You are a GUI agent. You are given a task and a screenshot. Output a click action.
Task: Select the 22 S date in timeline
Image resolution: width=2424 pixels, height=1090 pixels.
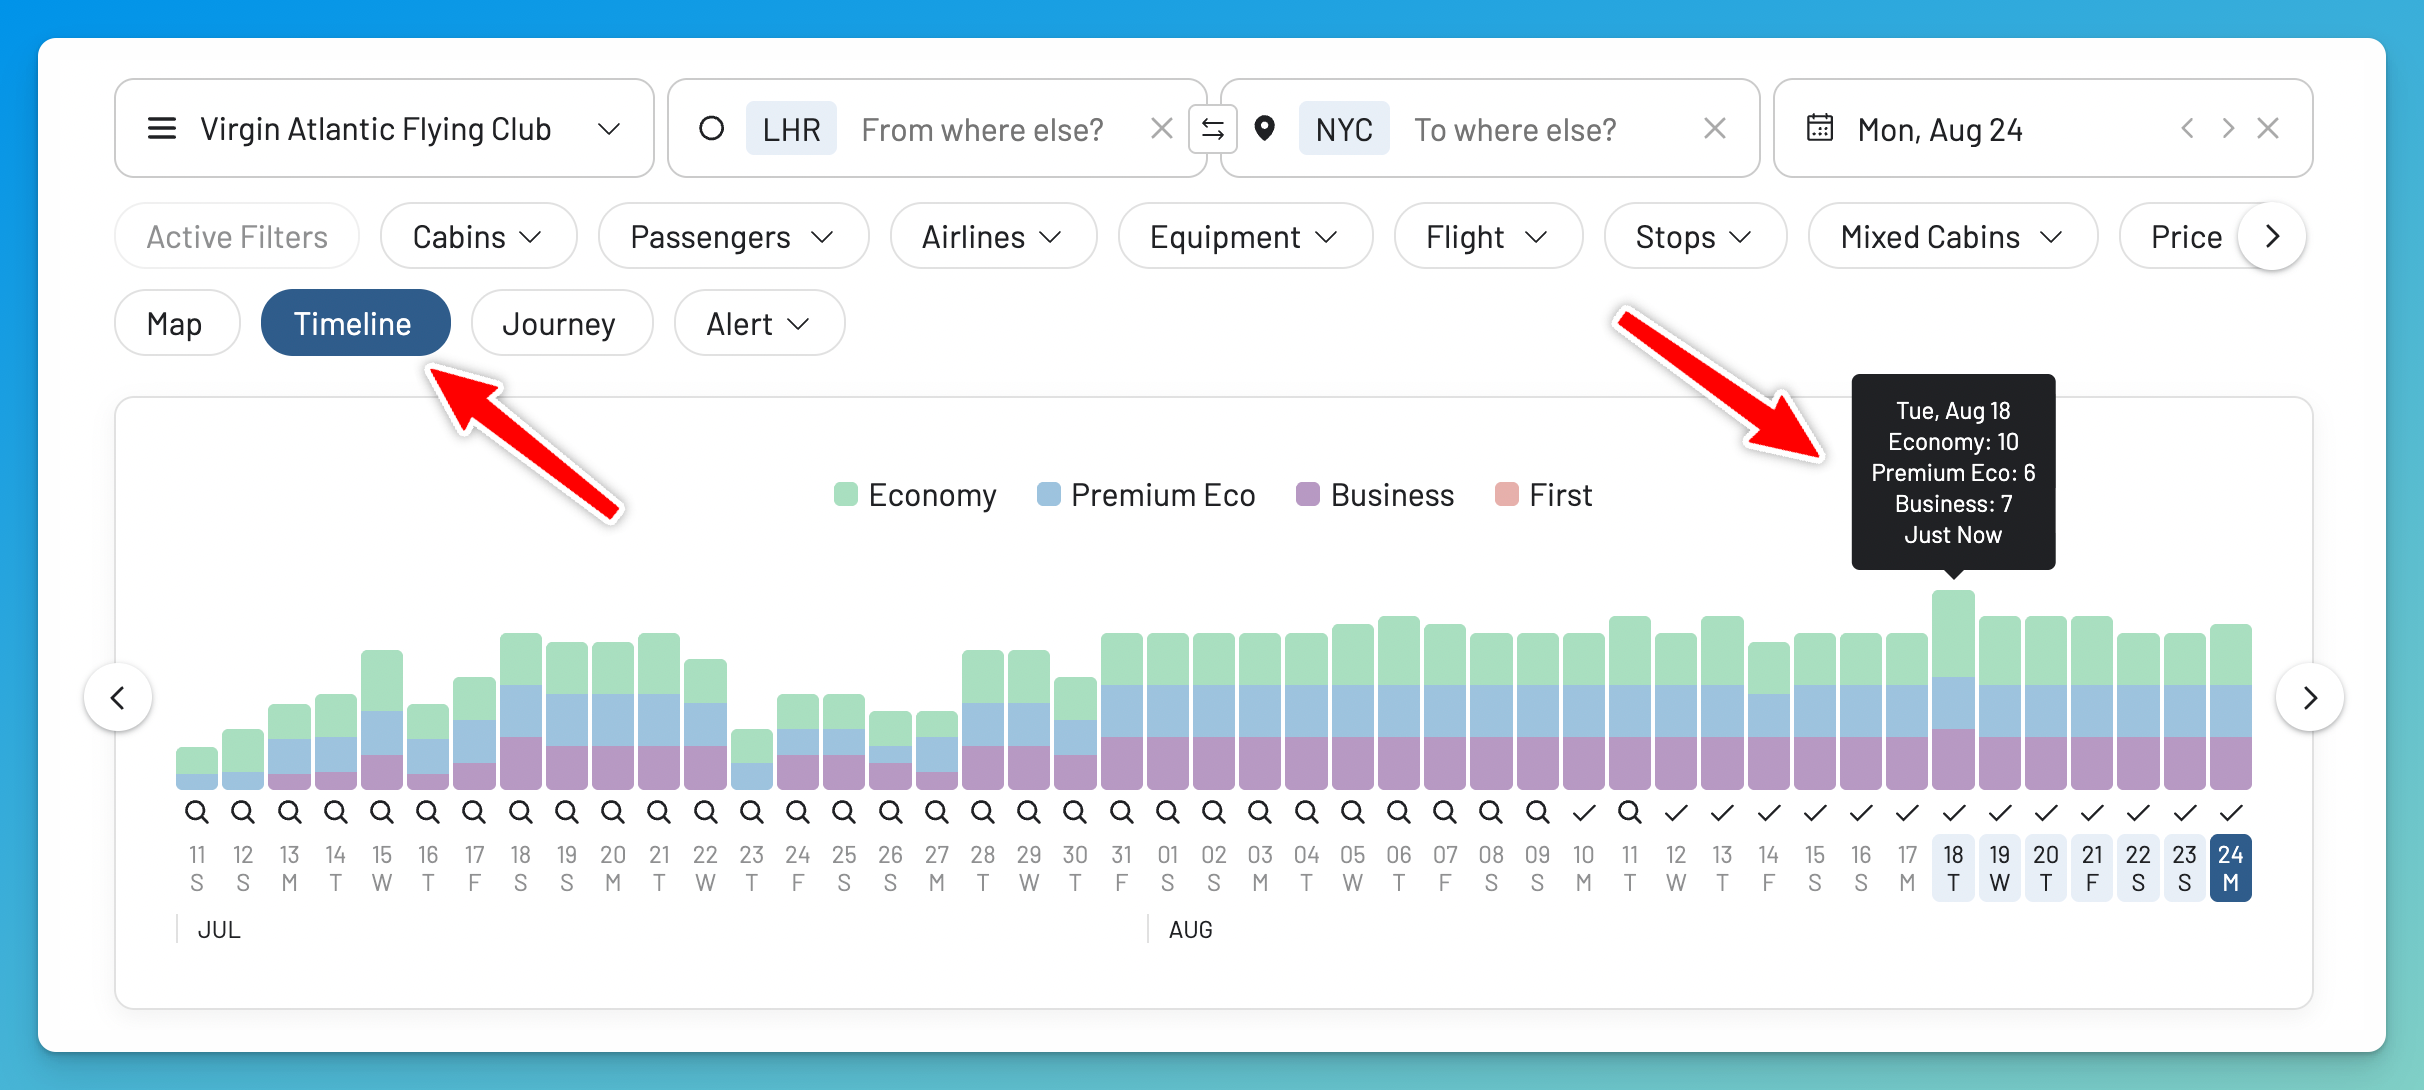coord(2138,868)
